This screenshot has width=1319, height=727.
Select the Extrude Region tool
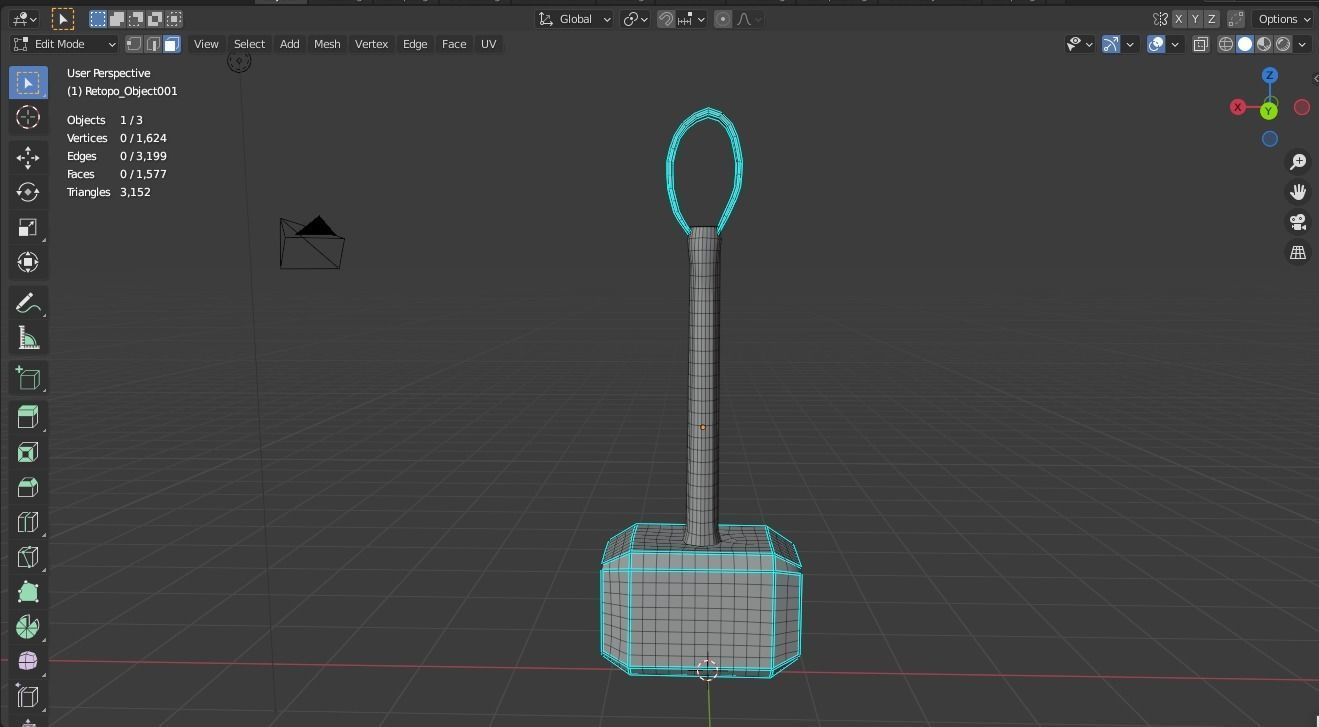pyautogui.click(x=28, y=417)
